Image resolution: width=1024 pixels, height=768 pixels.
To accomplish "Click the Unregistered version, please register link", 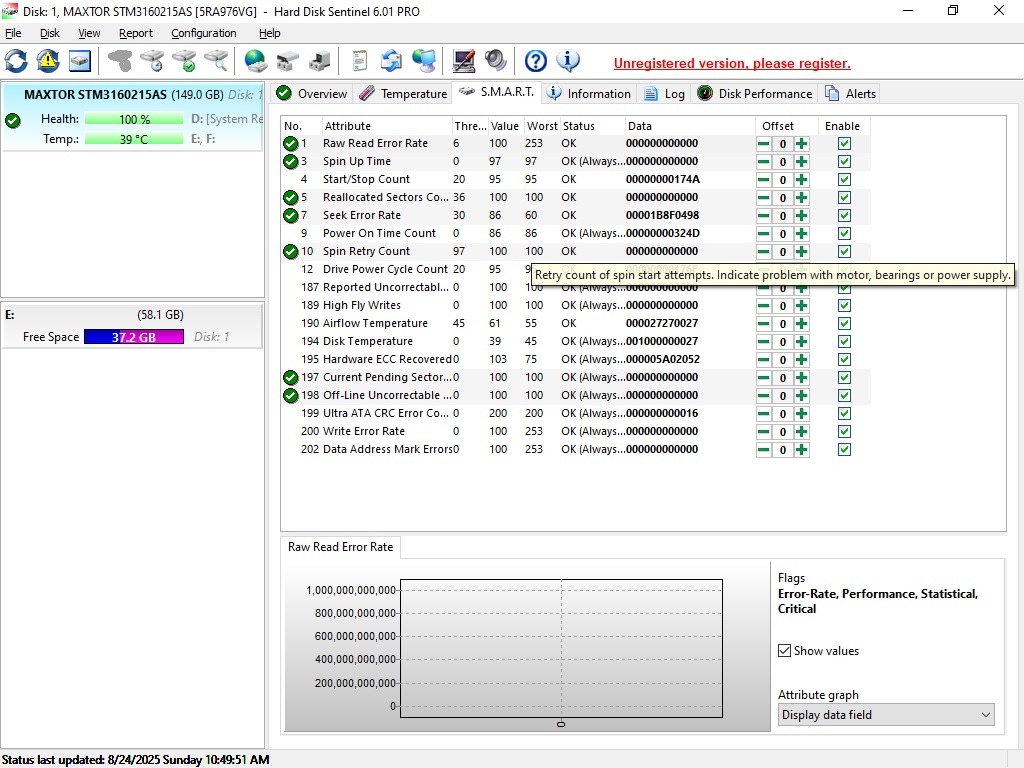I will point(732,63).
